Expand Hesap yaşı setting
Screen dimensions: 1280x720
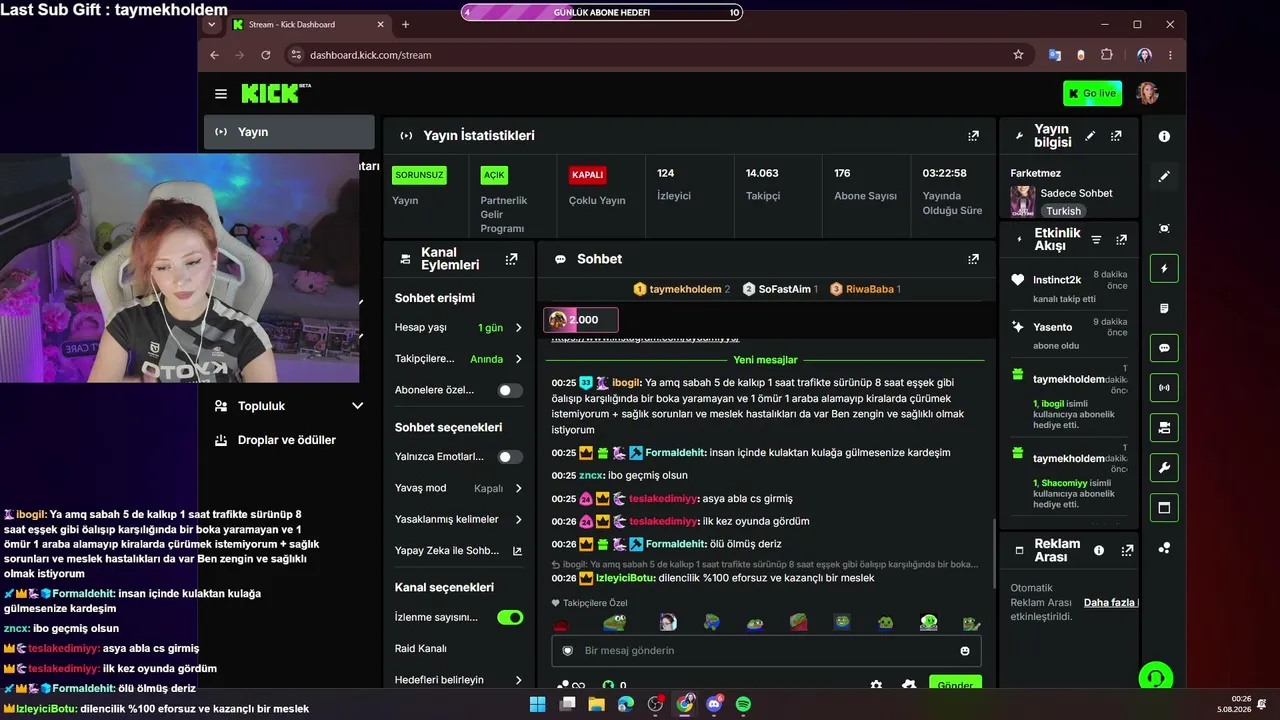pyautogui.click(x=459, y=328)
